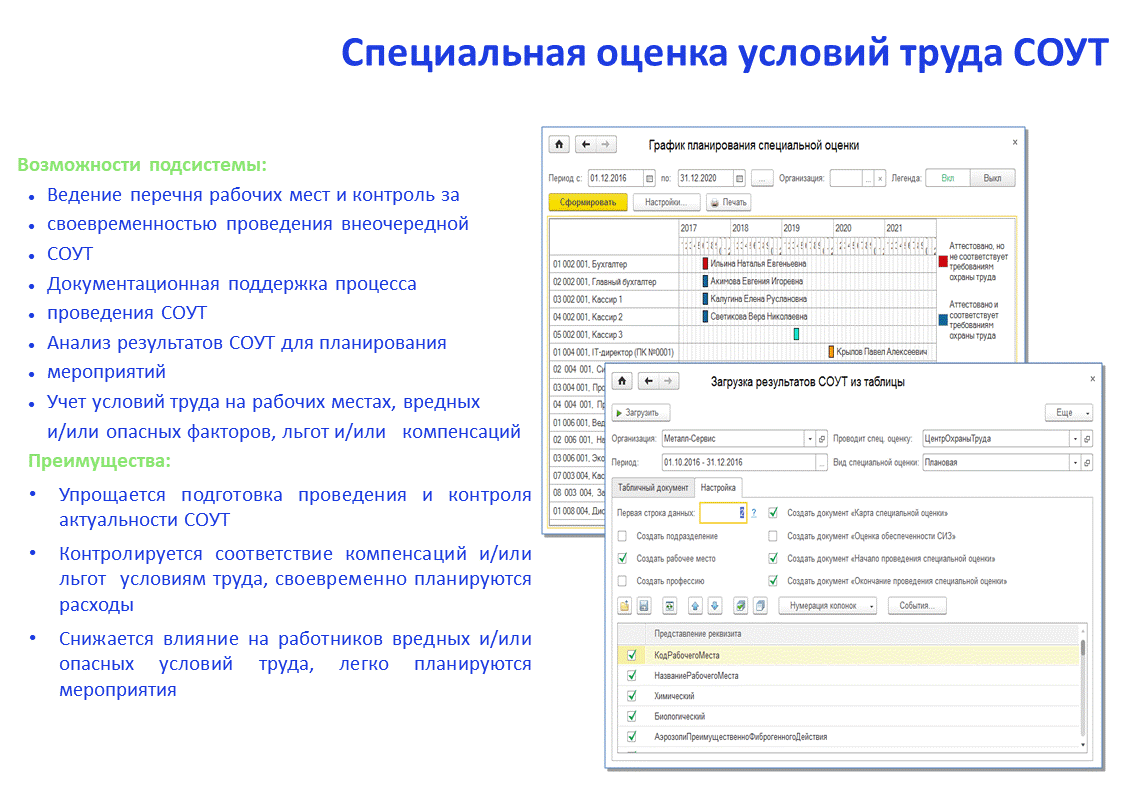Image resolution: width=1123 pixels, height=794 pixels.
Task: Toggle Создать подразделение checkbox
Action: click(x=622, y=536)
